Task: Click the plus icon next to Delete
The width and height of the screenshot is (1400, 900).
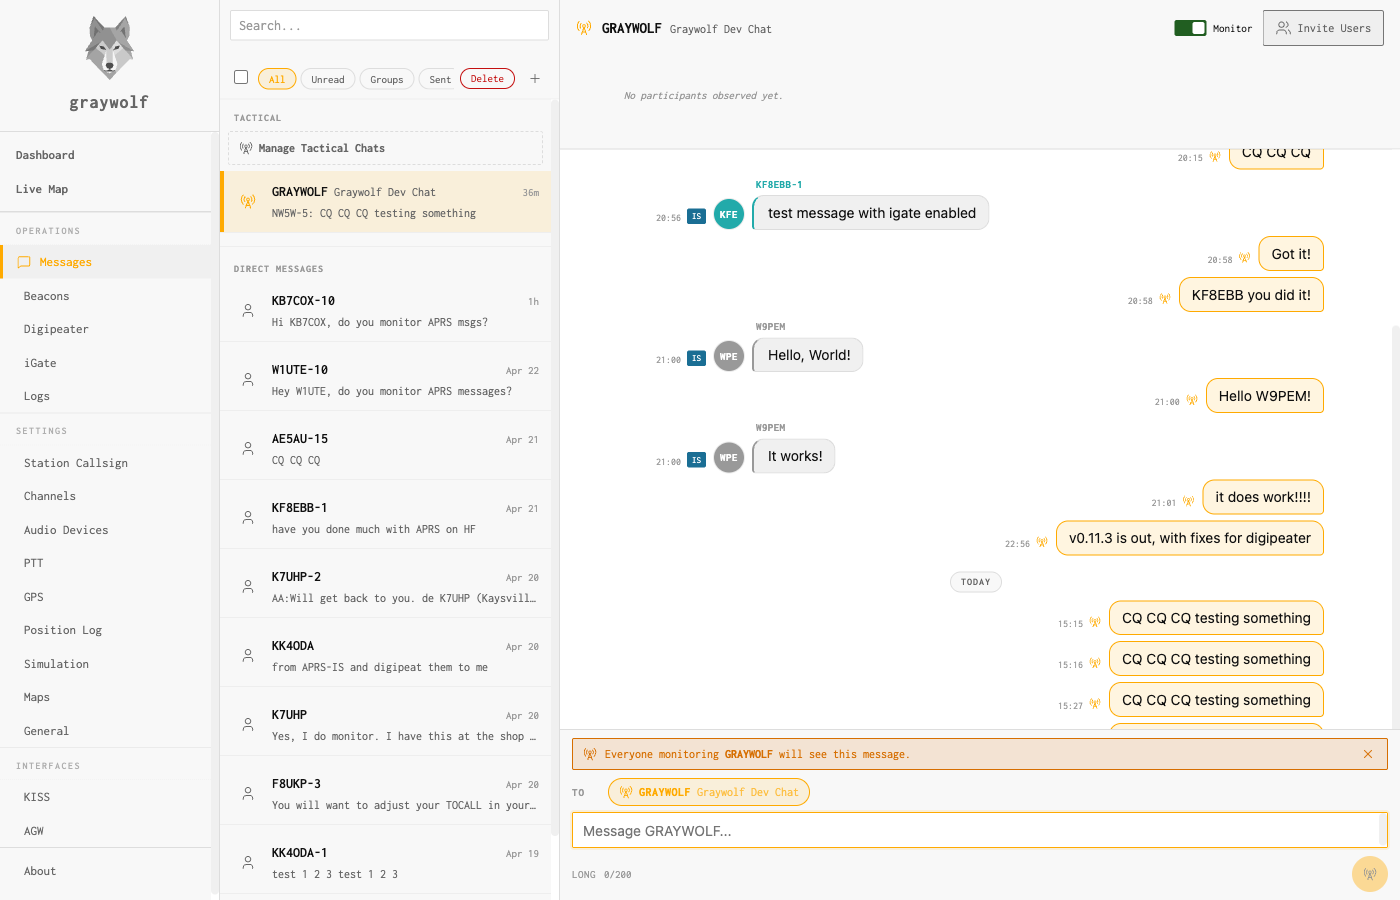Action: [535, 79]
